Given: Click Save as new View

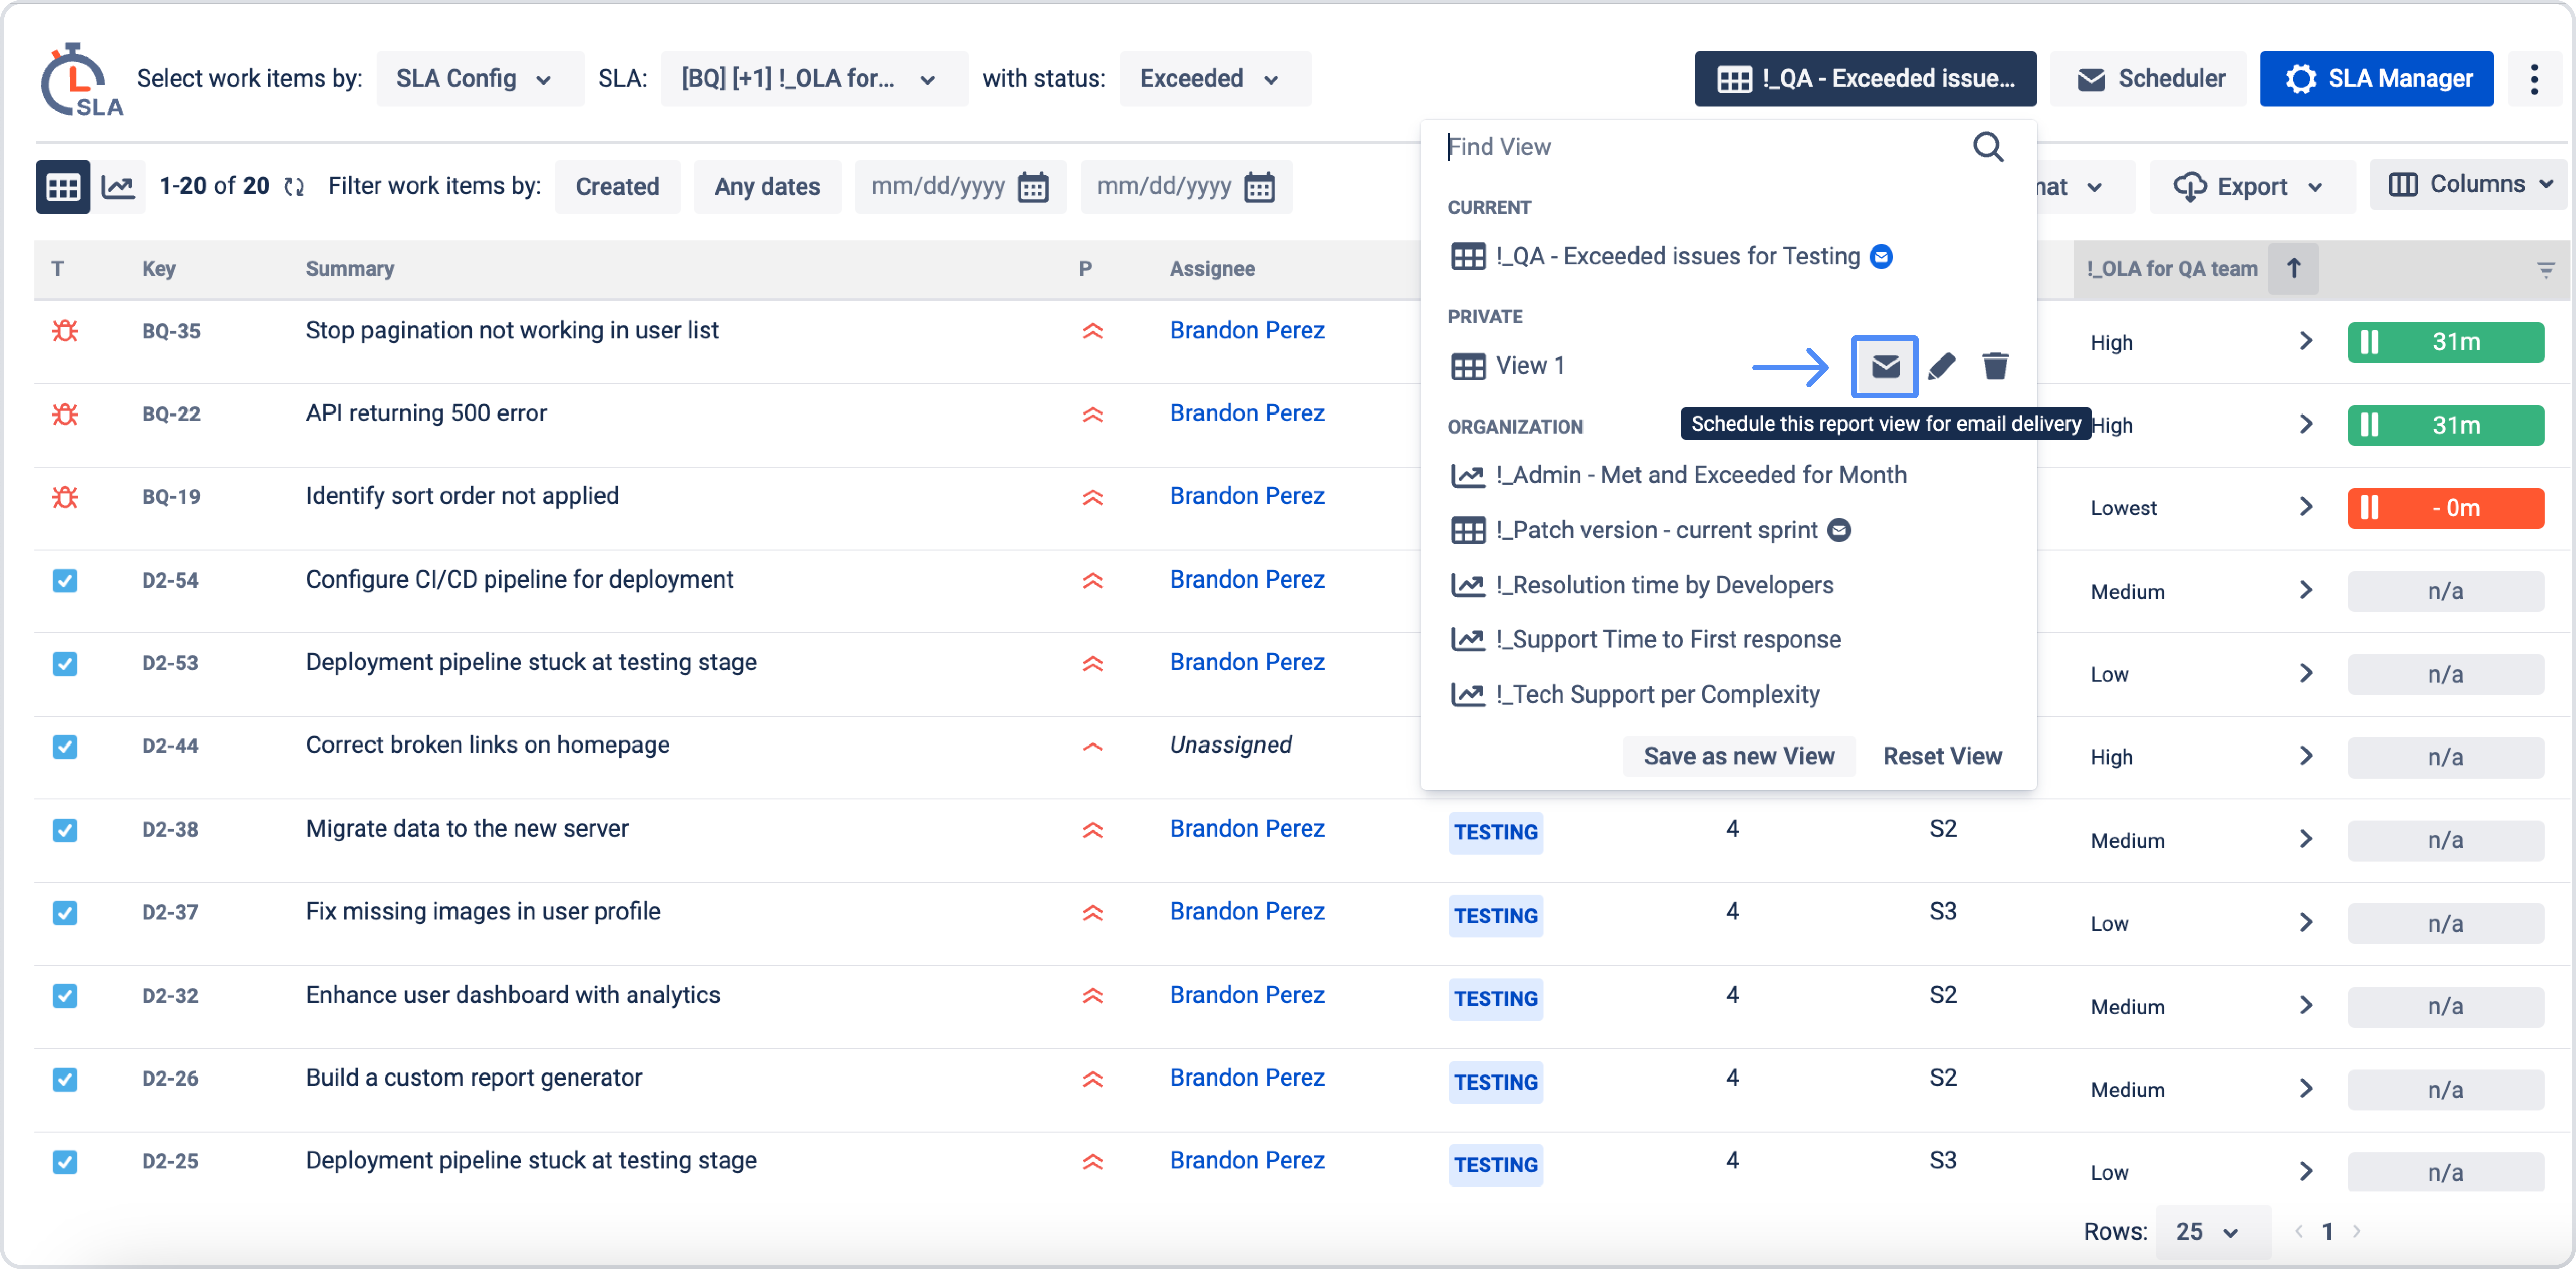Looking at the screenshot, I should (x=1739, y=756).
